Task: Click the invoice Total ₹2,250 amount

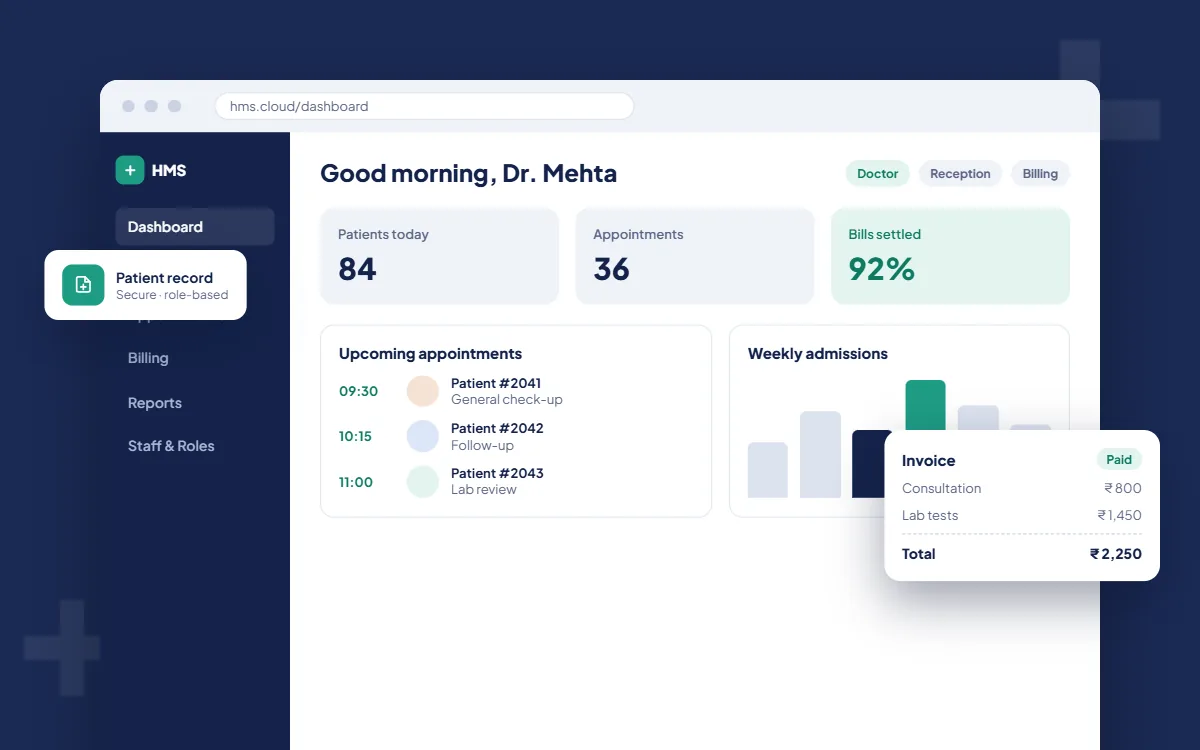Action: coord(1116,554)
